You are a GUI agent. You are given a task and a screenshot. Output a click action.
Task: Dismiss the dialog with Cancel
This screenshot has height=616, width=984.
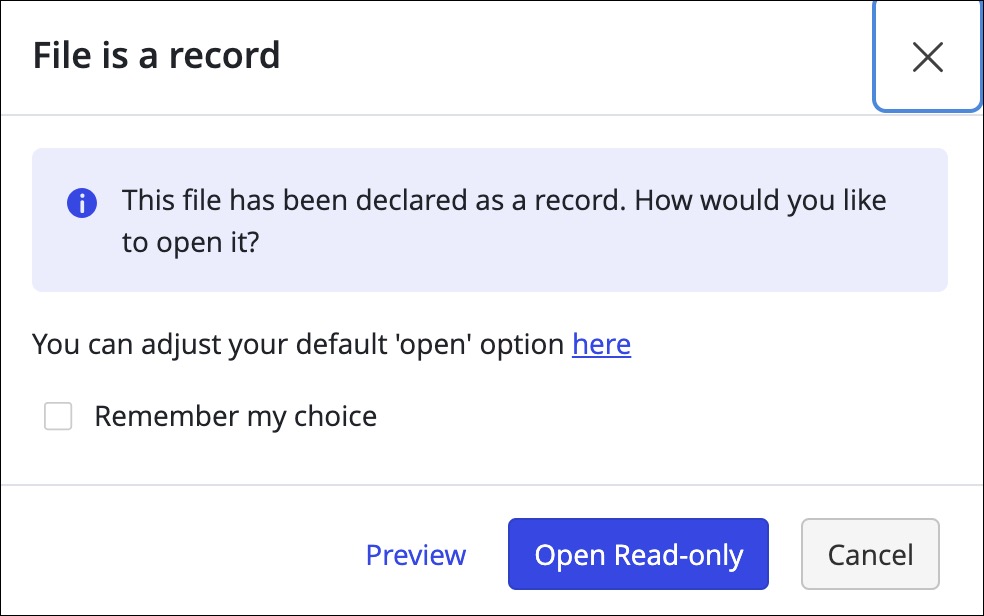(x=869, y=554)
